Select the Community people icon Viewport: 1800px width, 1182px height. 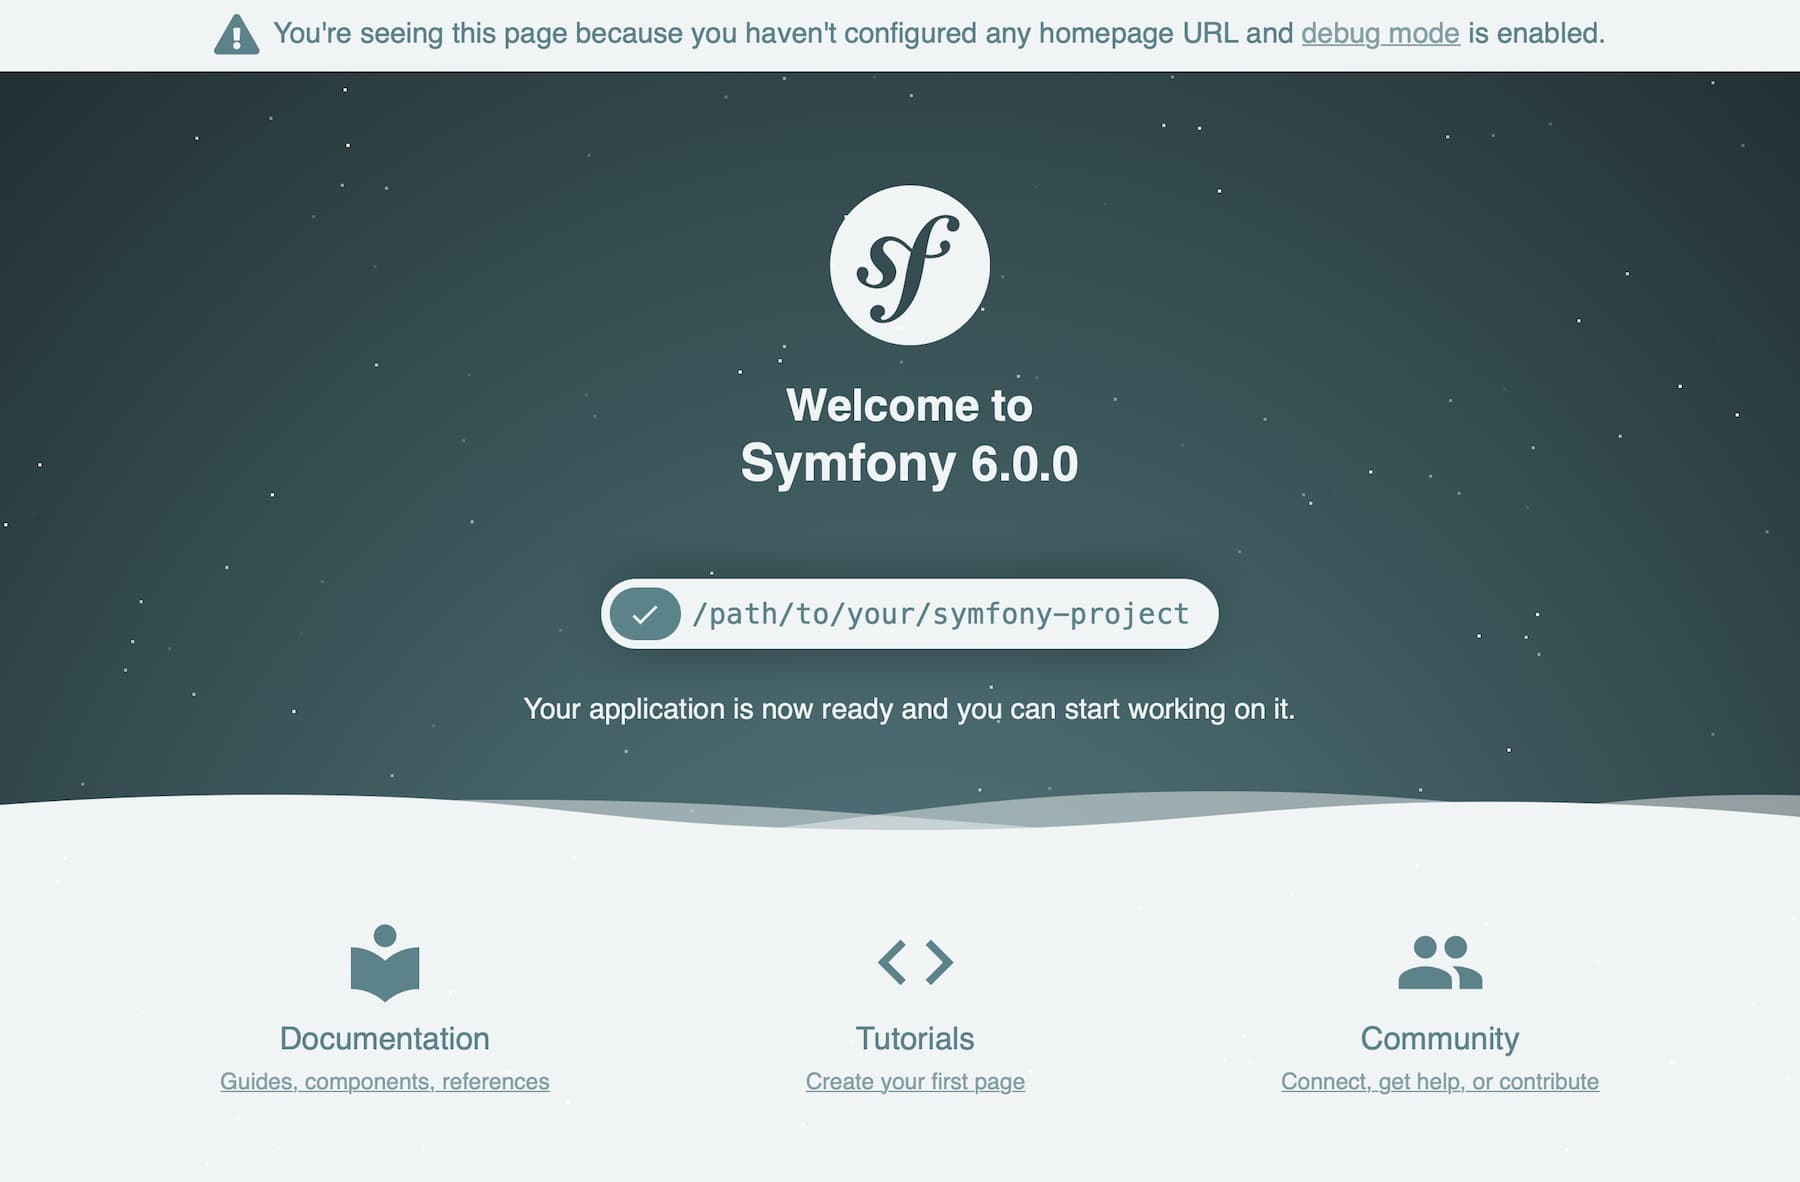1440,962
